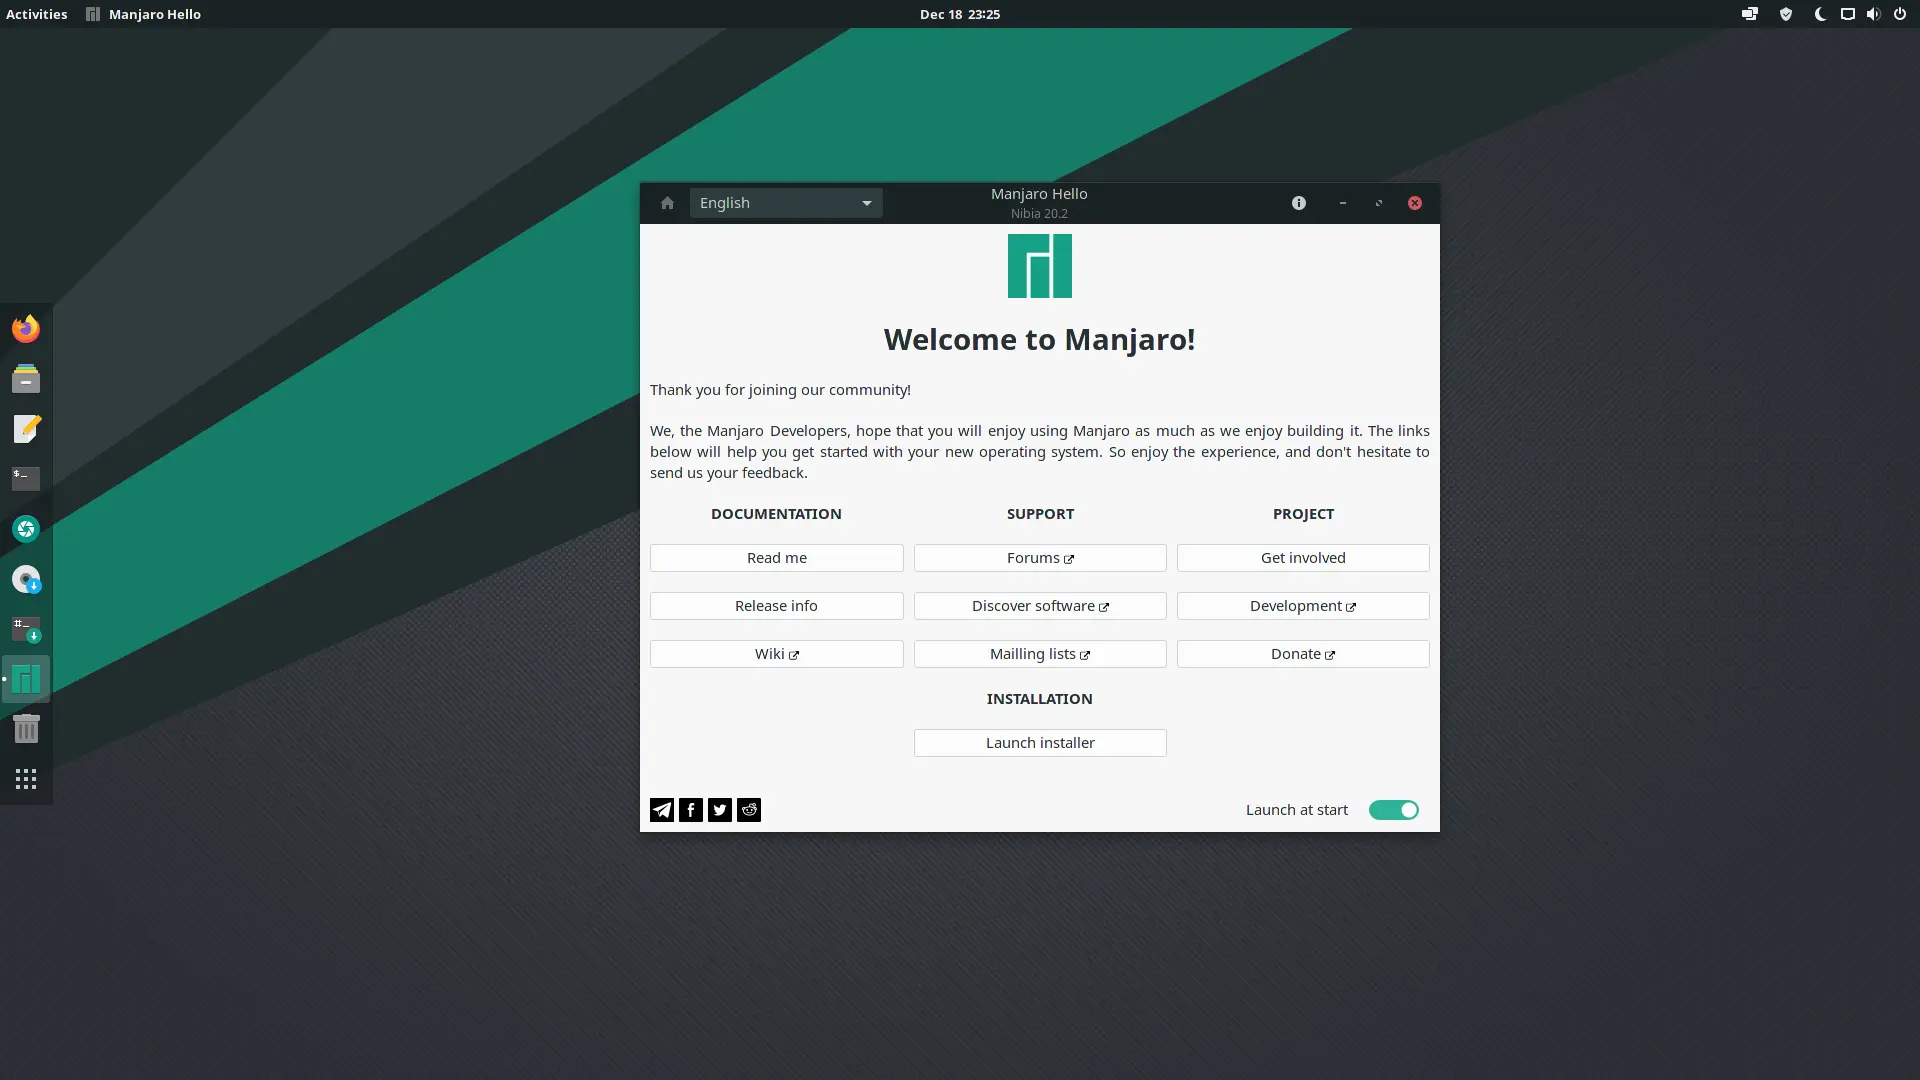The width and height of the screenshot is (1920, 1080).
Task: Click the Manjaro logo icon
Action: (1039, 265)
